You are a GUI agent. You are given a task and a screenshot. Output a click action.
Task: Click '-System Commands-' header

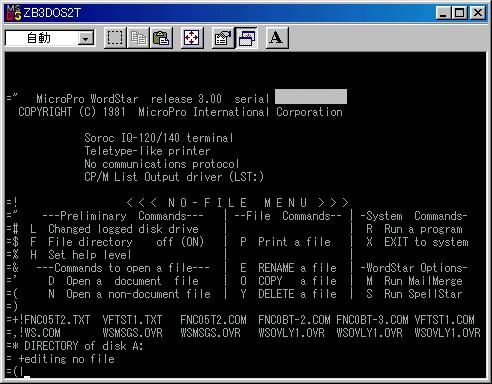(414, 216)
